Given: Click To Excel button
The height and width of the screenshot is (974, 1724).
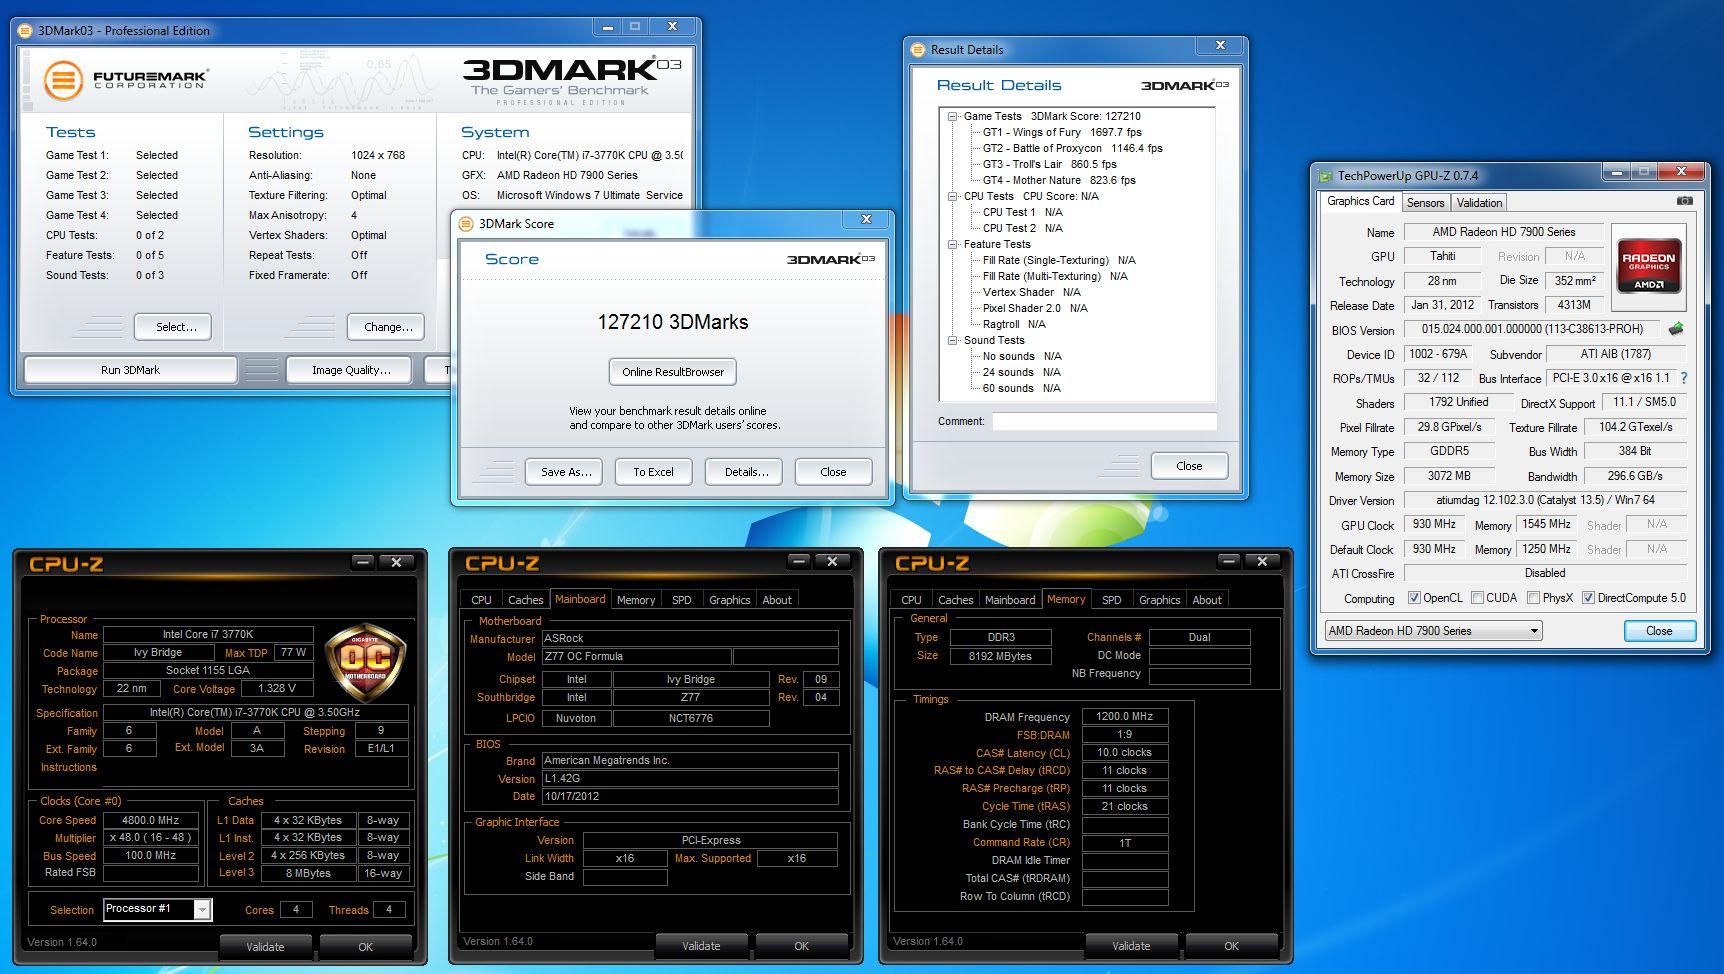Looking at the screenshot, I should coord(653,472).
